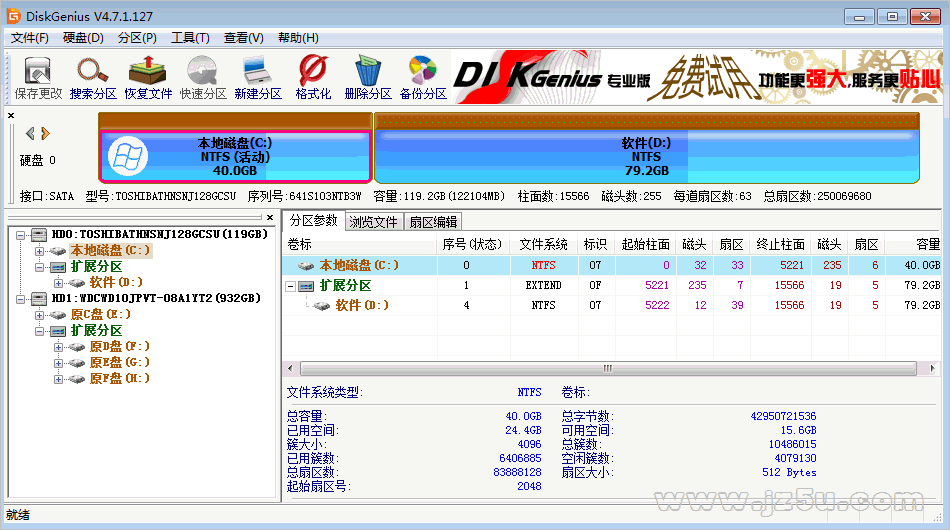This screenshot has width=950, height=530.
Task: Expand 软件 (D:) node in the tree
Action: [x=58, y=283]
